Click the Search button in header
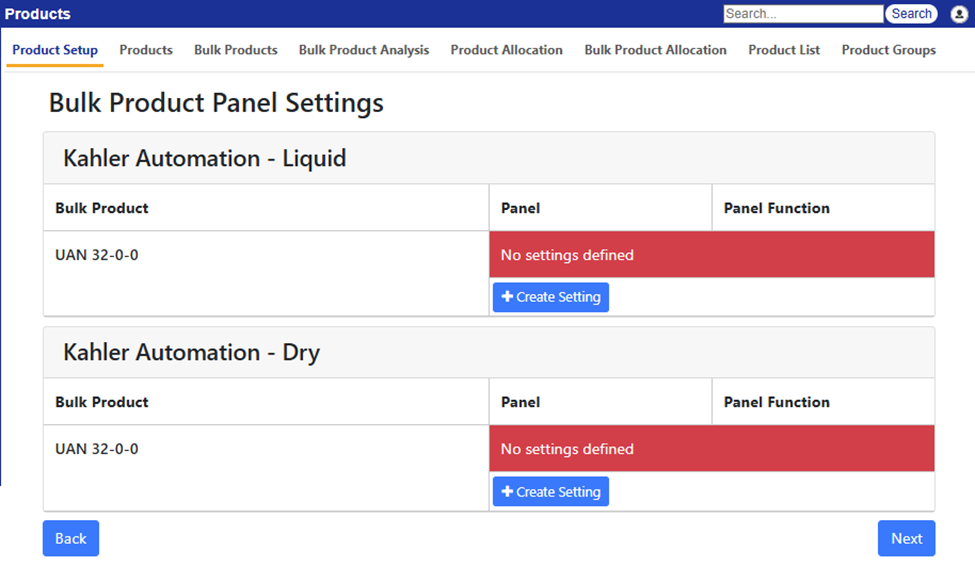975x566 pixels. pos(911,14)
